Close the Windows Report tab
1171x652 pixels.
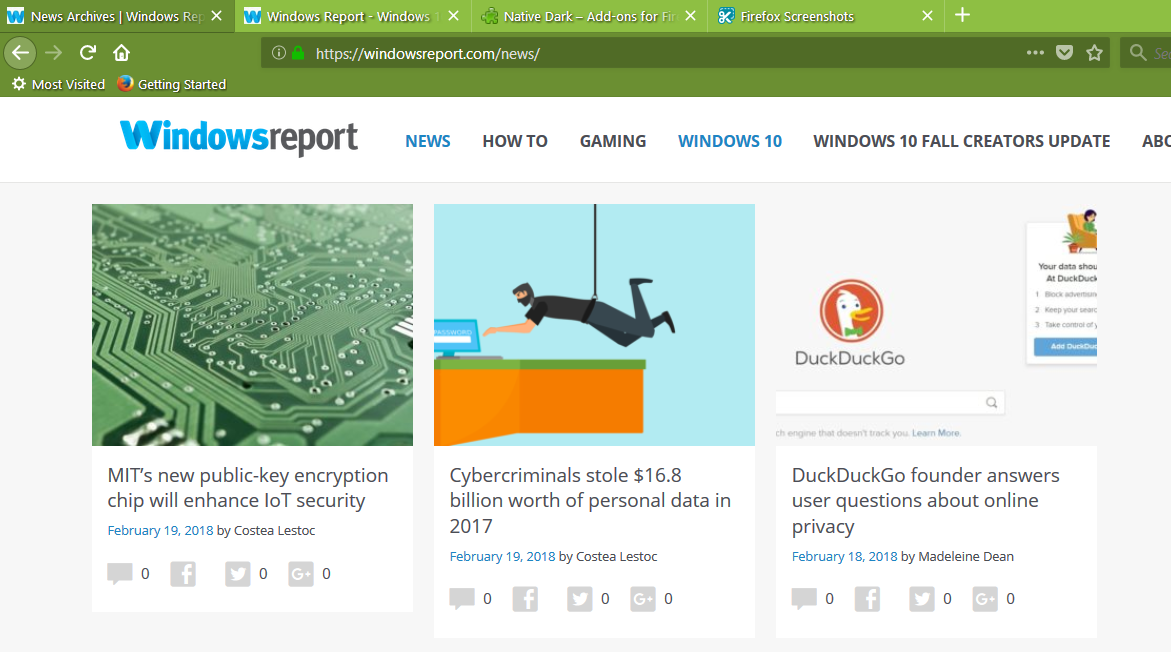pyautogui.click(x=453, y=16)
